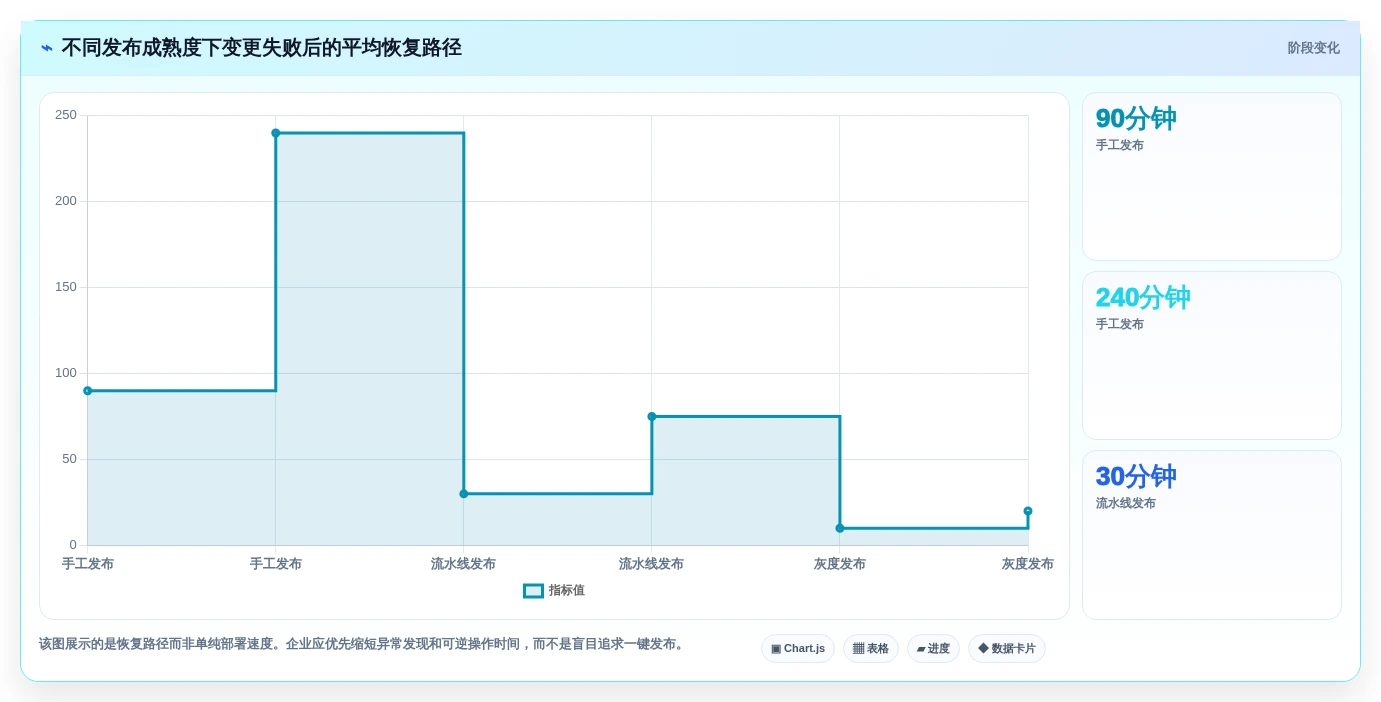Click the teal legend swatch for 指标值

[x=533, y=591]
